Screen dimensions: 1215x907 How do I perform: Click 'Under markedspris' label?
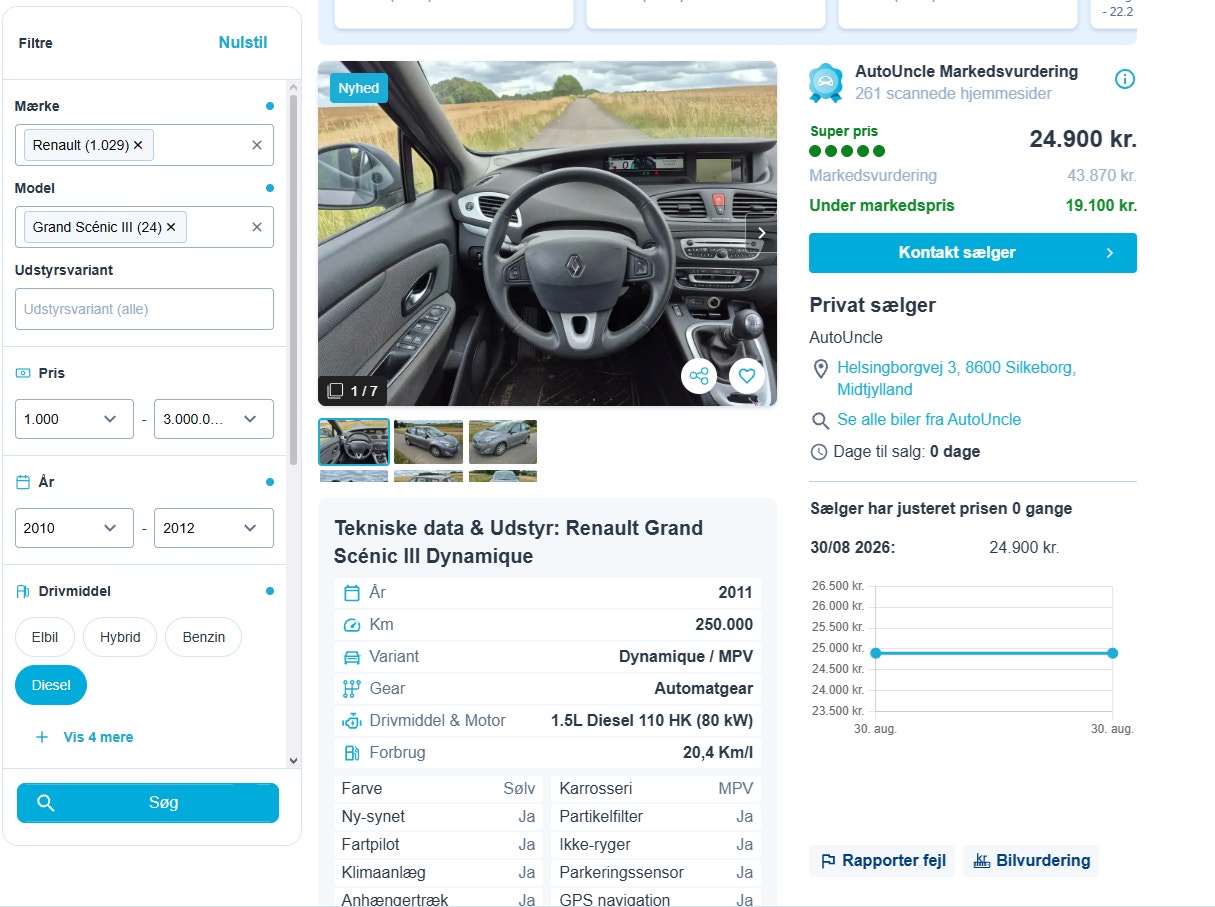pyautogui.click(x=882, y=206)
